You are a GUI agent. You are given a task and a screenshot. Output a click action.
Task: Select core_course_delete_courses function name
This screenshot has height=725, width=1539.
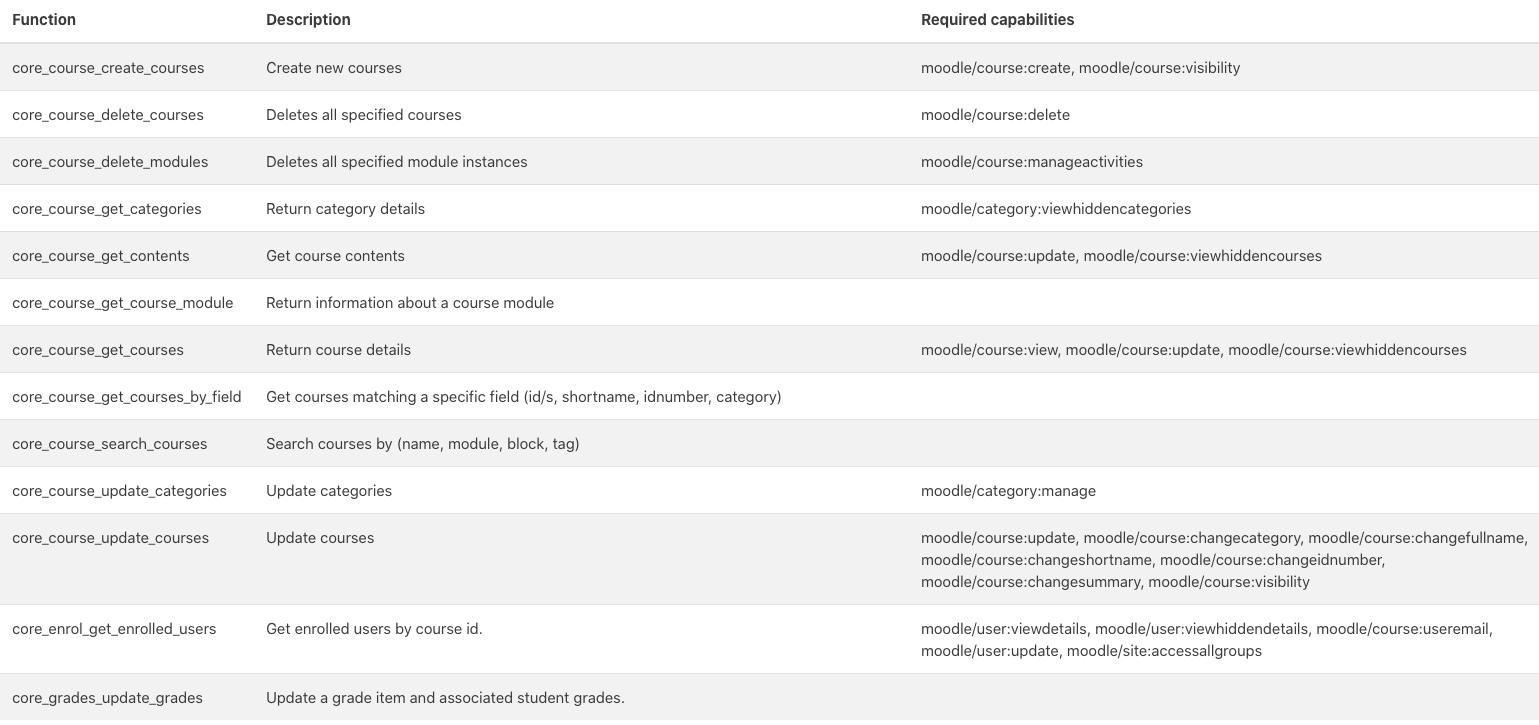point(108,115)
